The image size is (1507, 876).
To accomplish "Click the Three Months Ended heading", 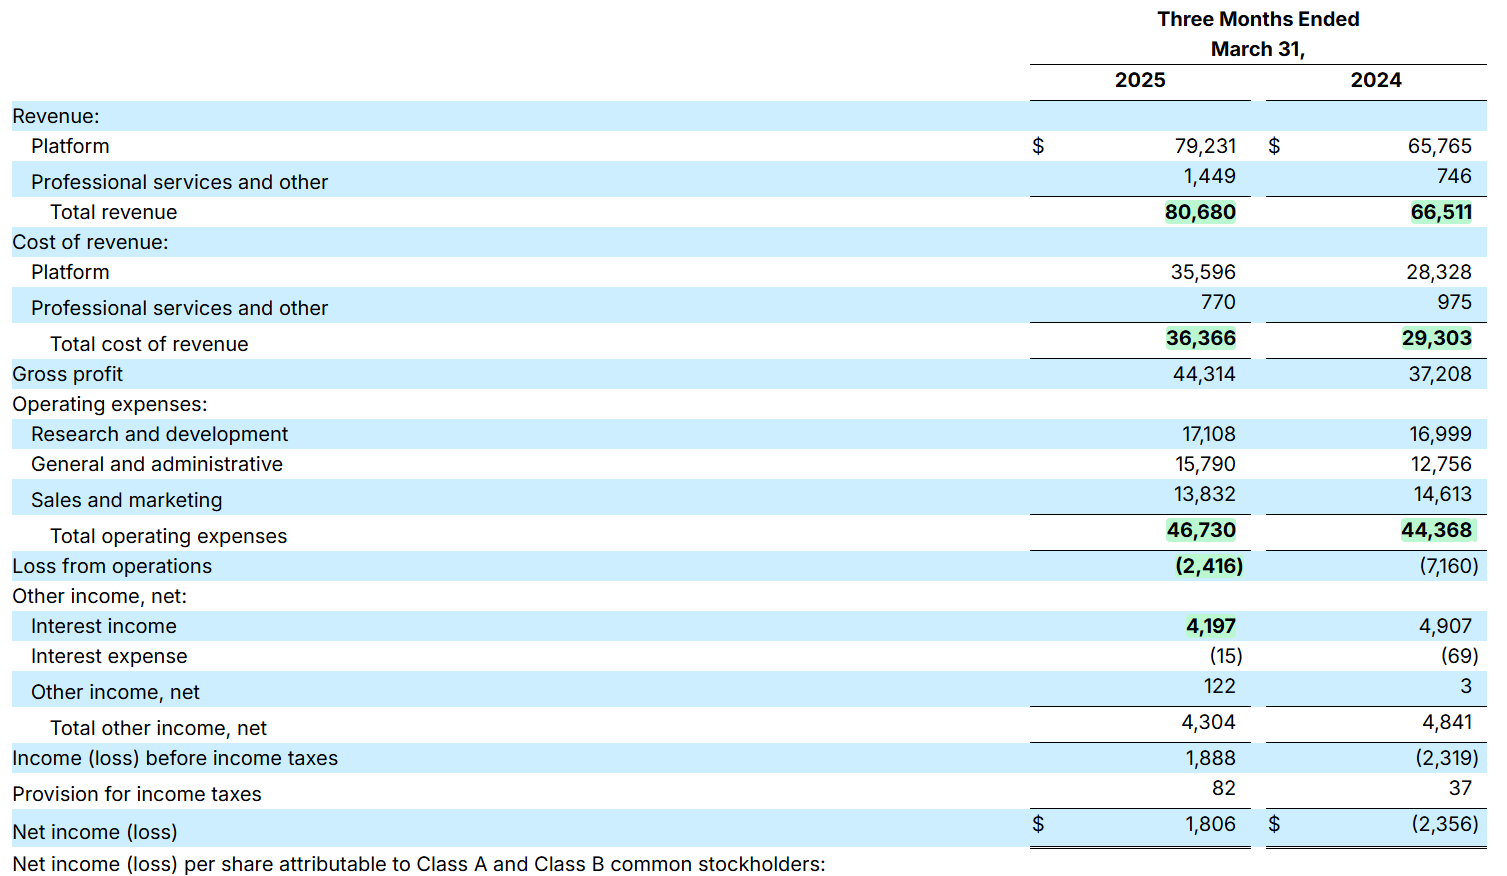I will 1258,19.
